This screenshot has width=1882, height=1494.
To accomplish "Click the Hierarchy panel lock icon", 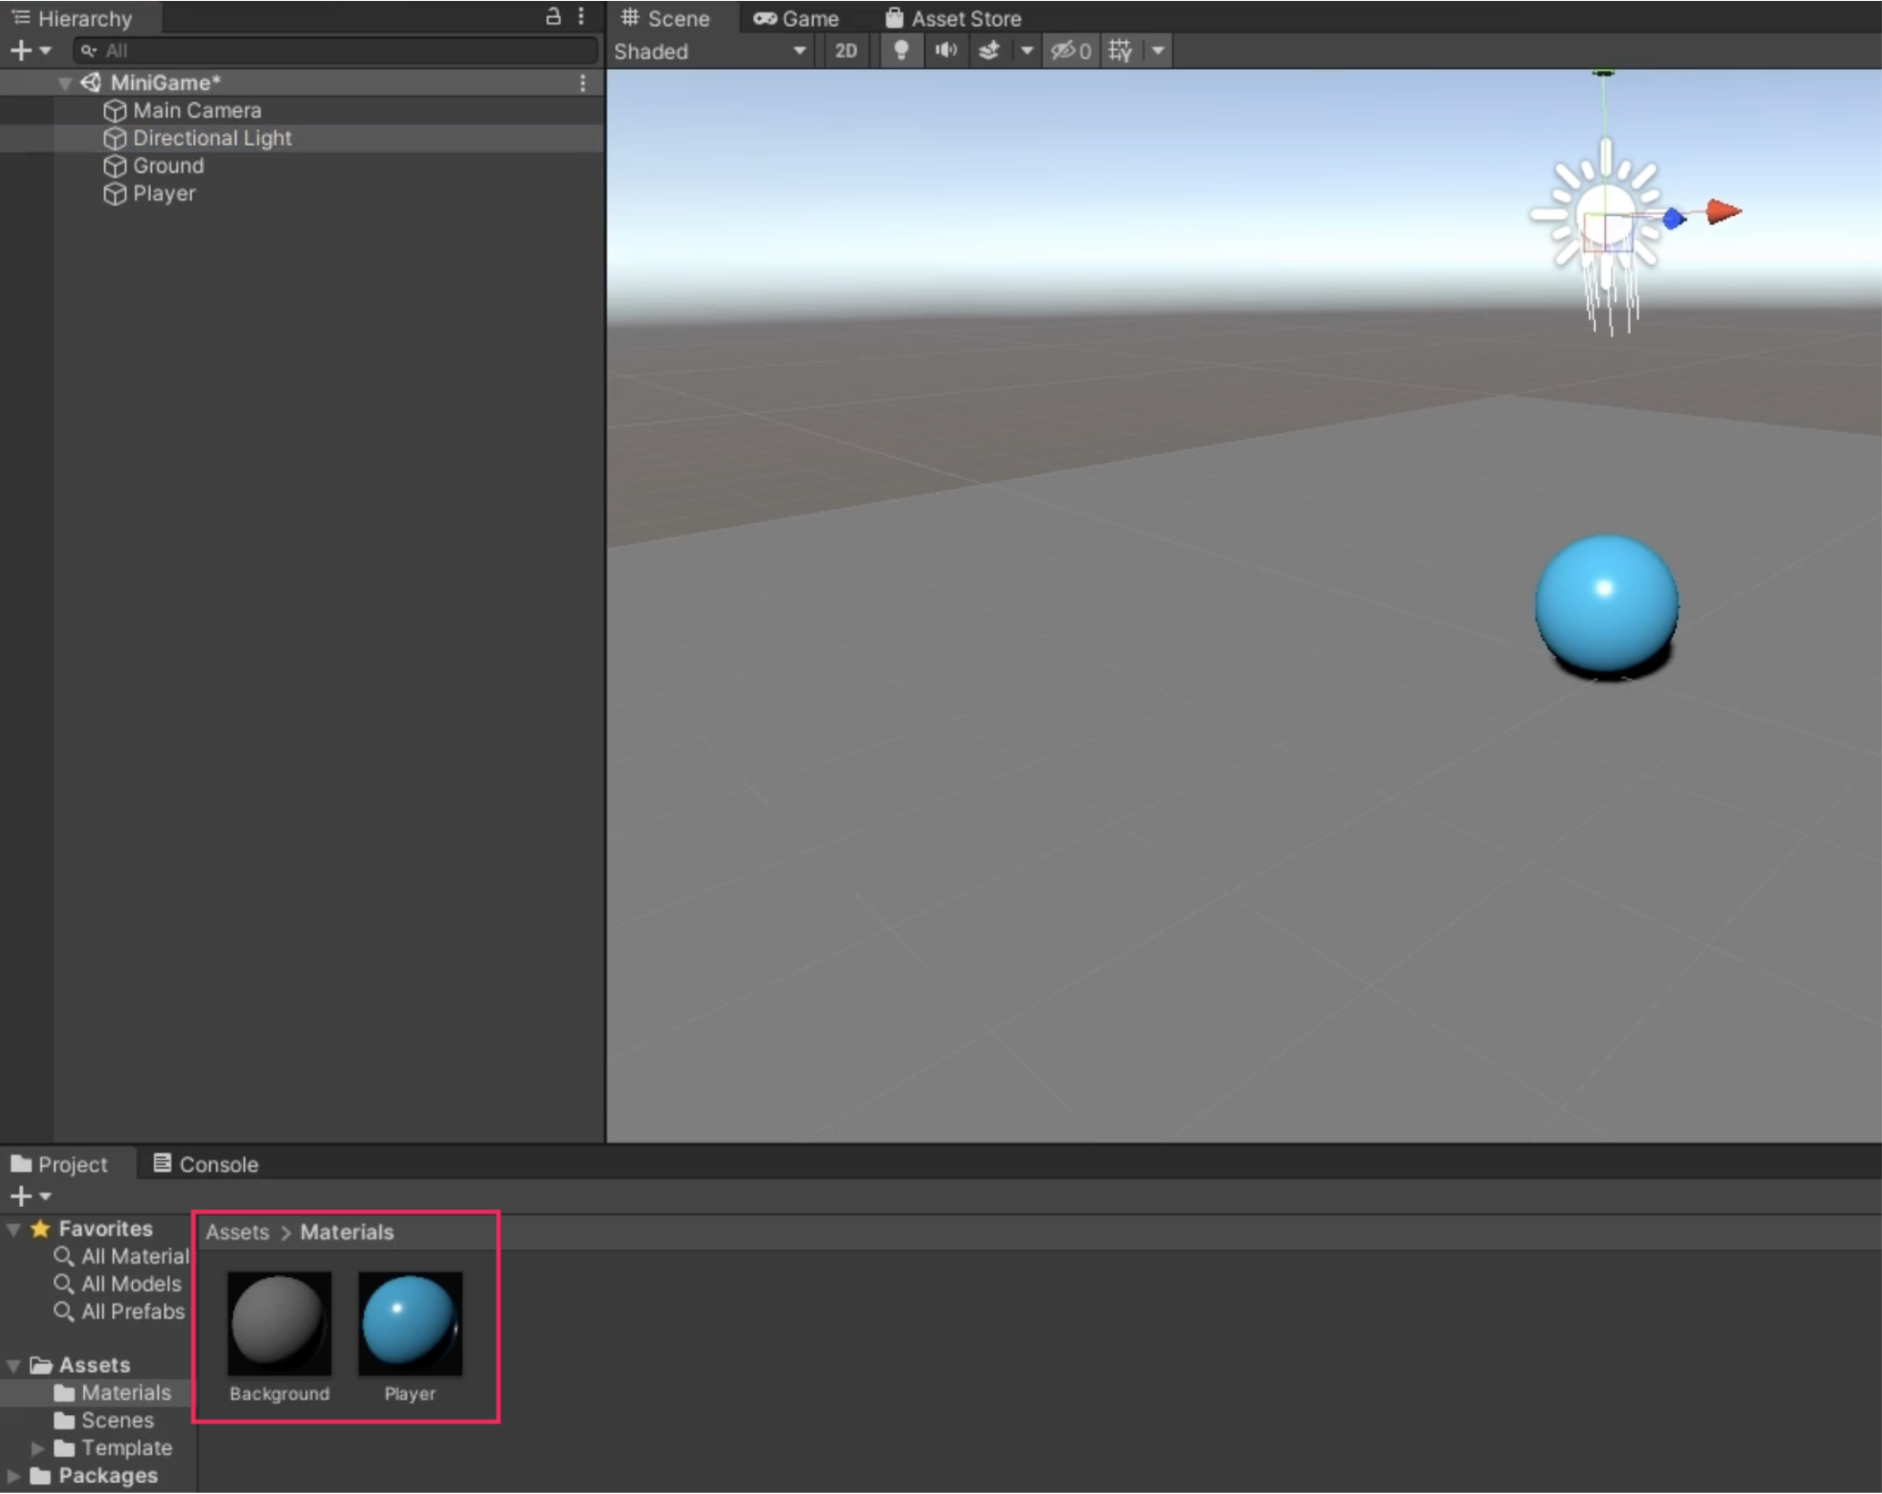I will point(553,17).
